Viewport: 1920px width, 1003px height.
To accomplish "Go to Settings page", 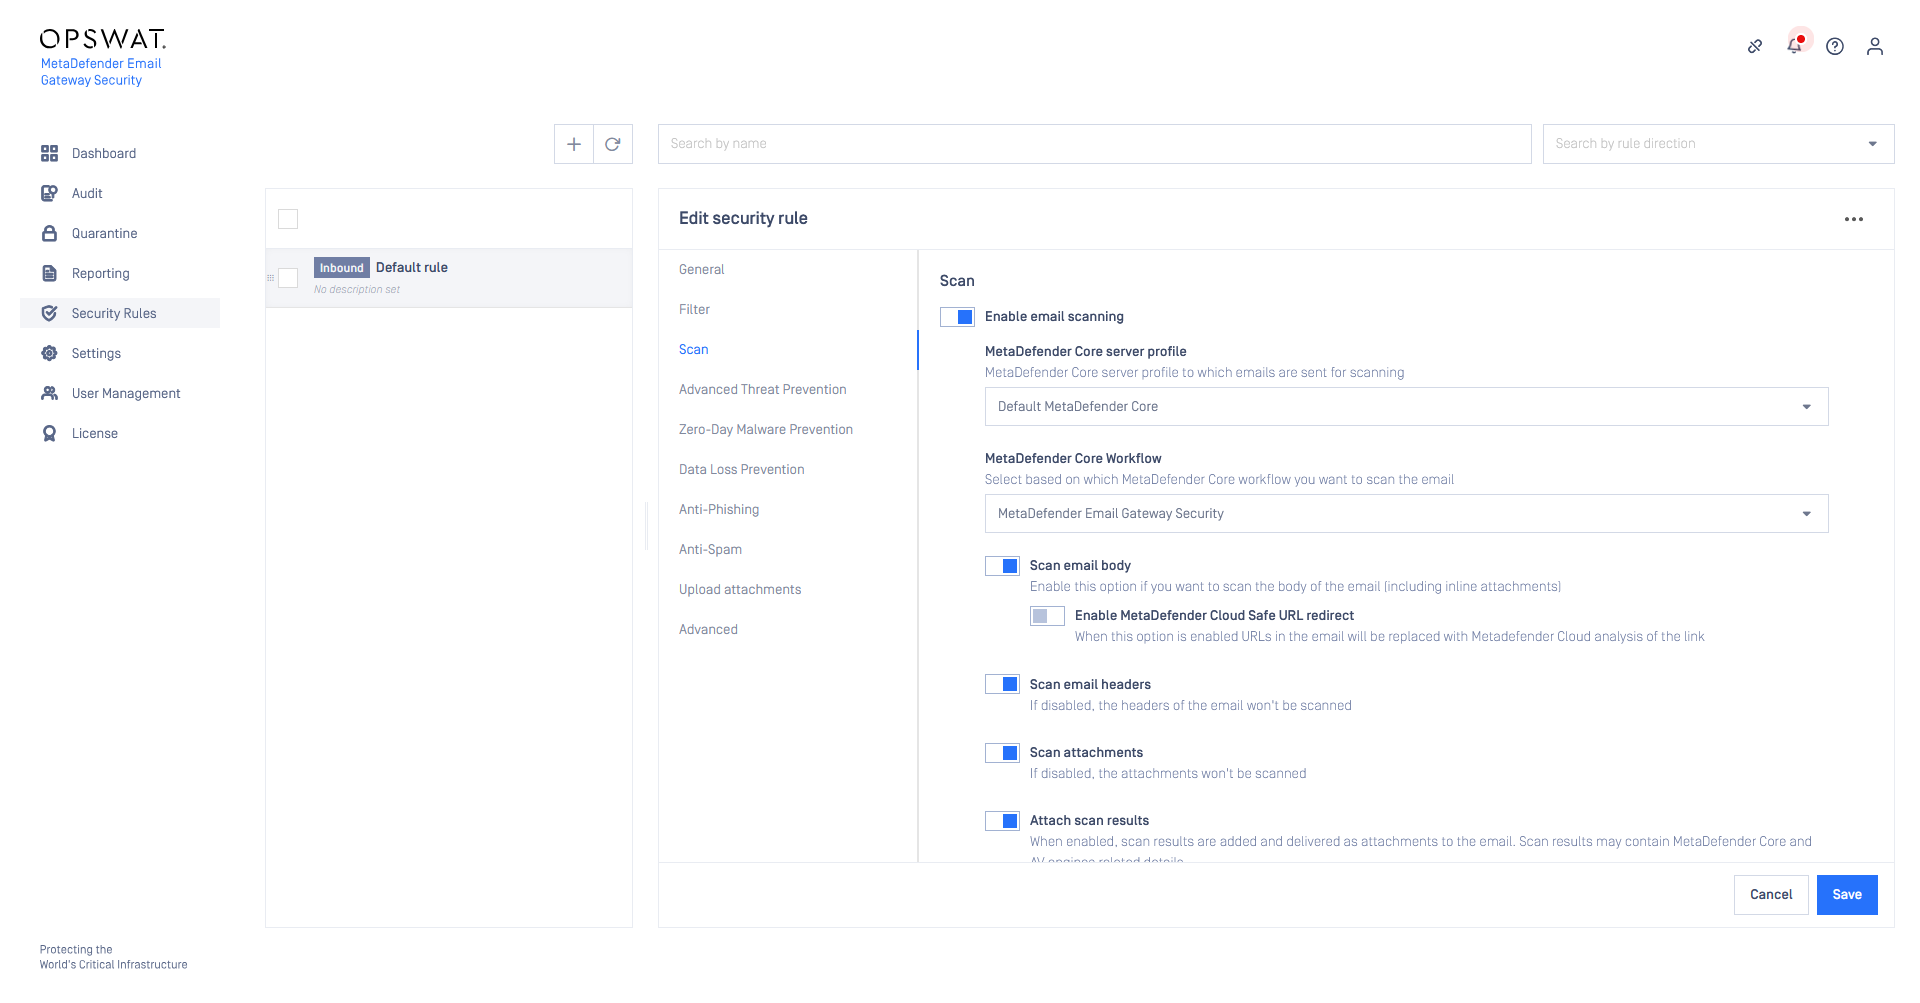I will point(96,353).
